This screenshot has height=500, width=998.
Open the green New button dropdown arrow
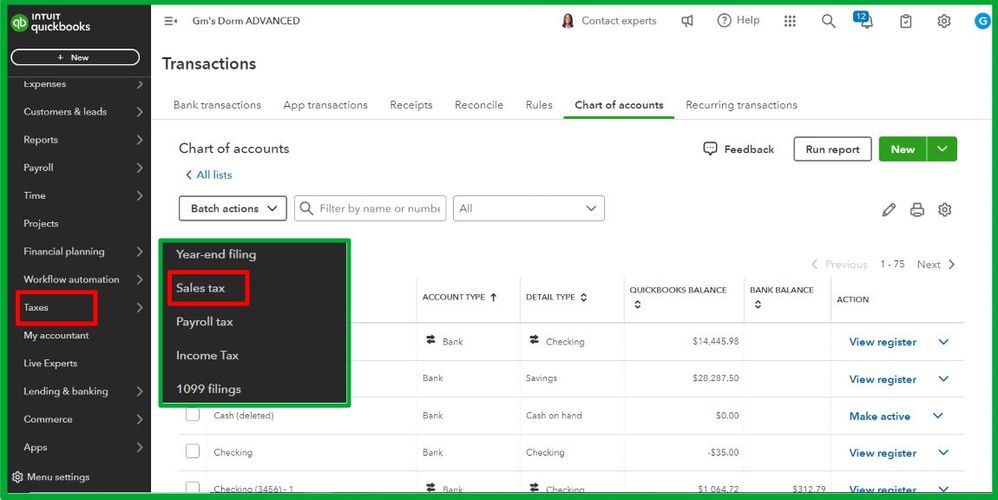tap(942, 149)
